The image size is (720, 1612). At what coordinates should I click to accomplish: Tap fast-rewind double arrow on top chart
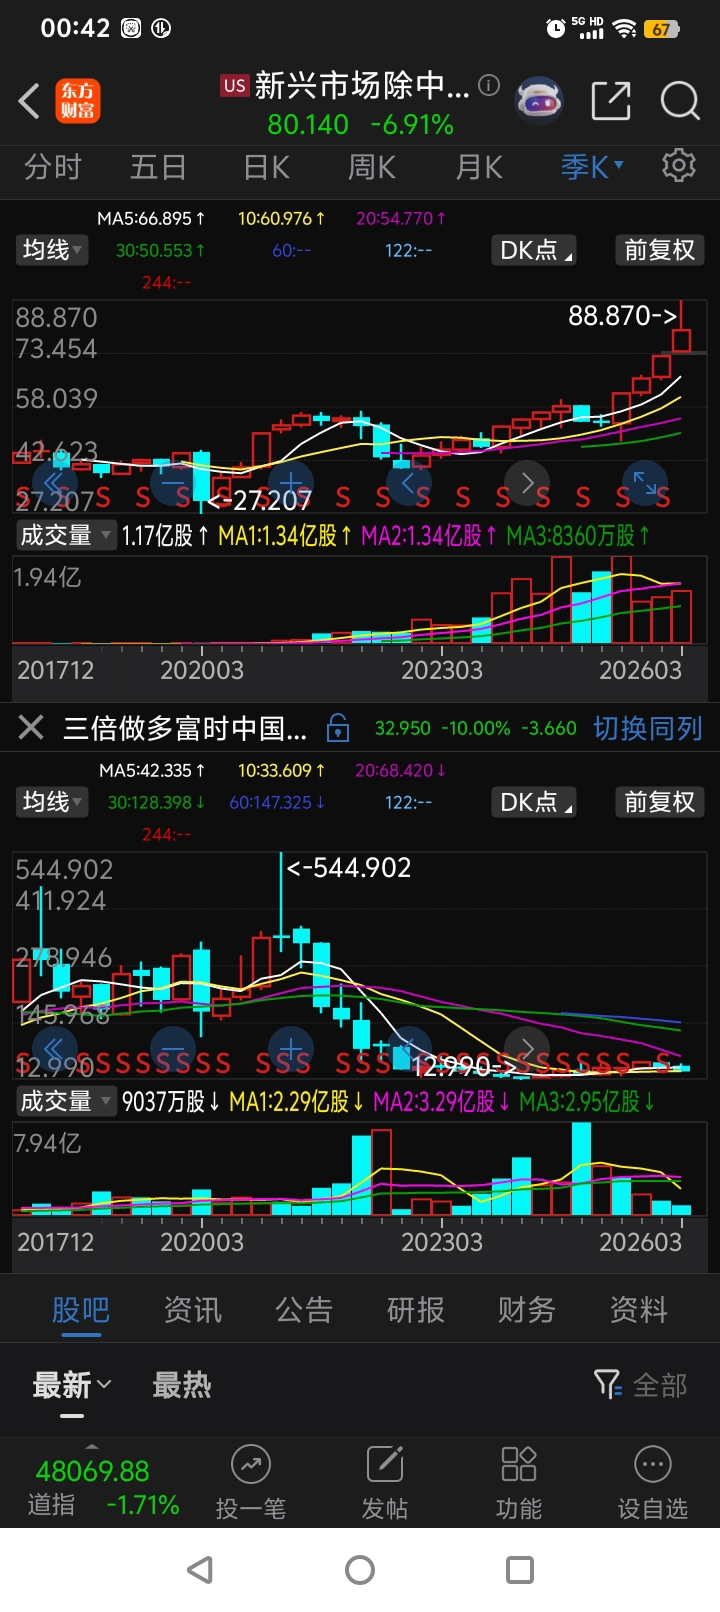tap(53, 484)
